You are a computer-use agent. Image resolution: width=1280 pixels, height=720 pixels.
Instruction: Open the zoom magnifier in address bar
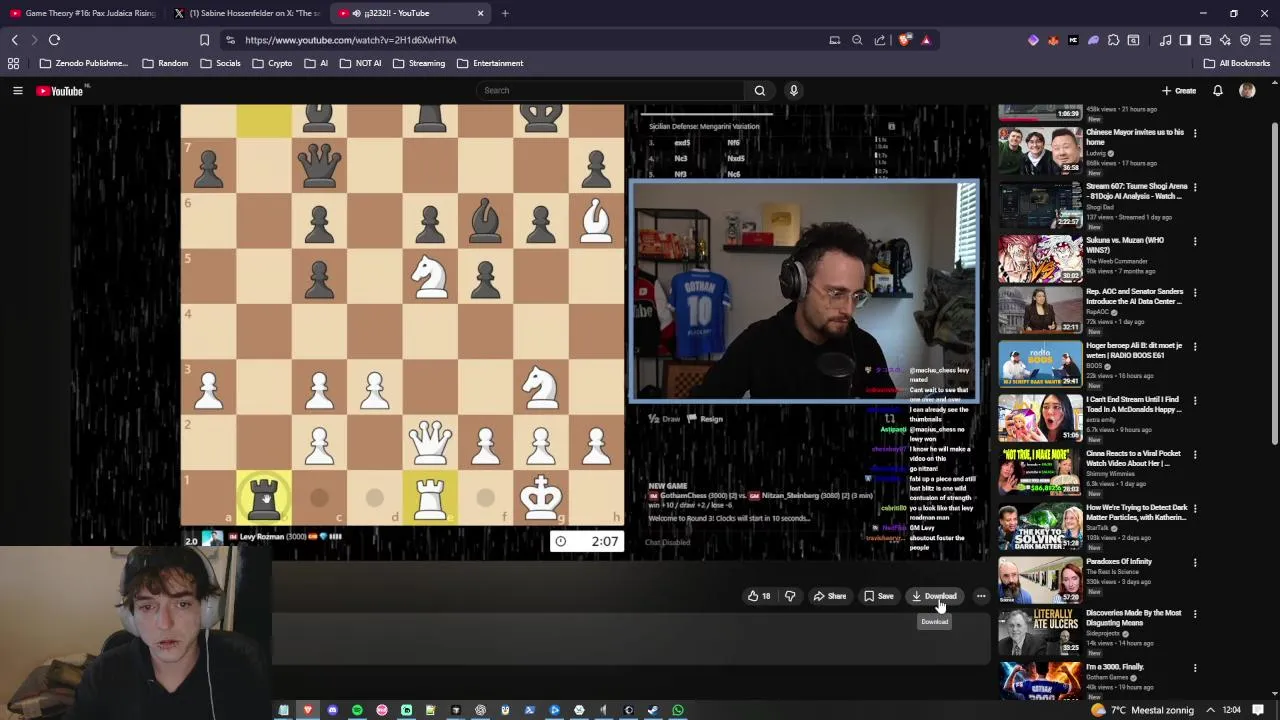857,40
